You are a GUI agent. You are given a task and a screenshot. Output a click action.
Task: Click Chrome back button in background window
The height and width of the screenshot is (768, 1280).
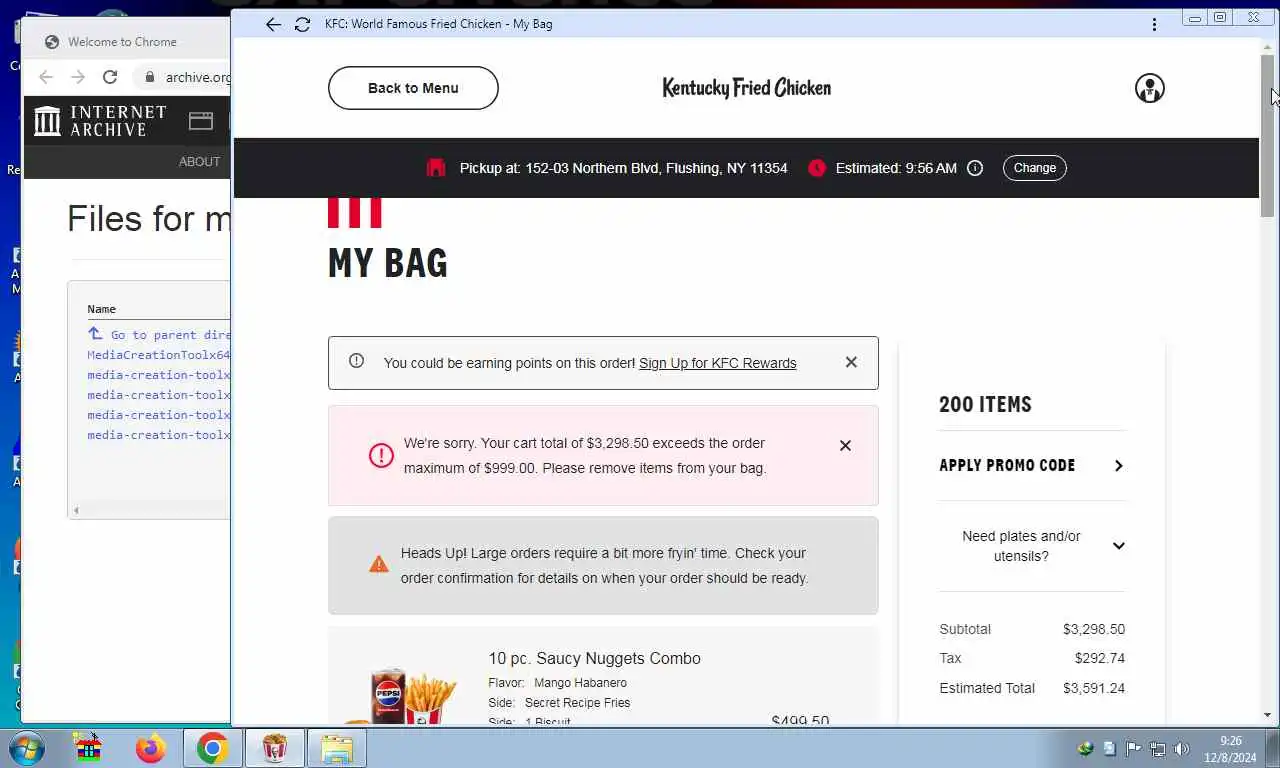point(45,77)
